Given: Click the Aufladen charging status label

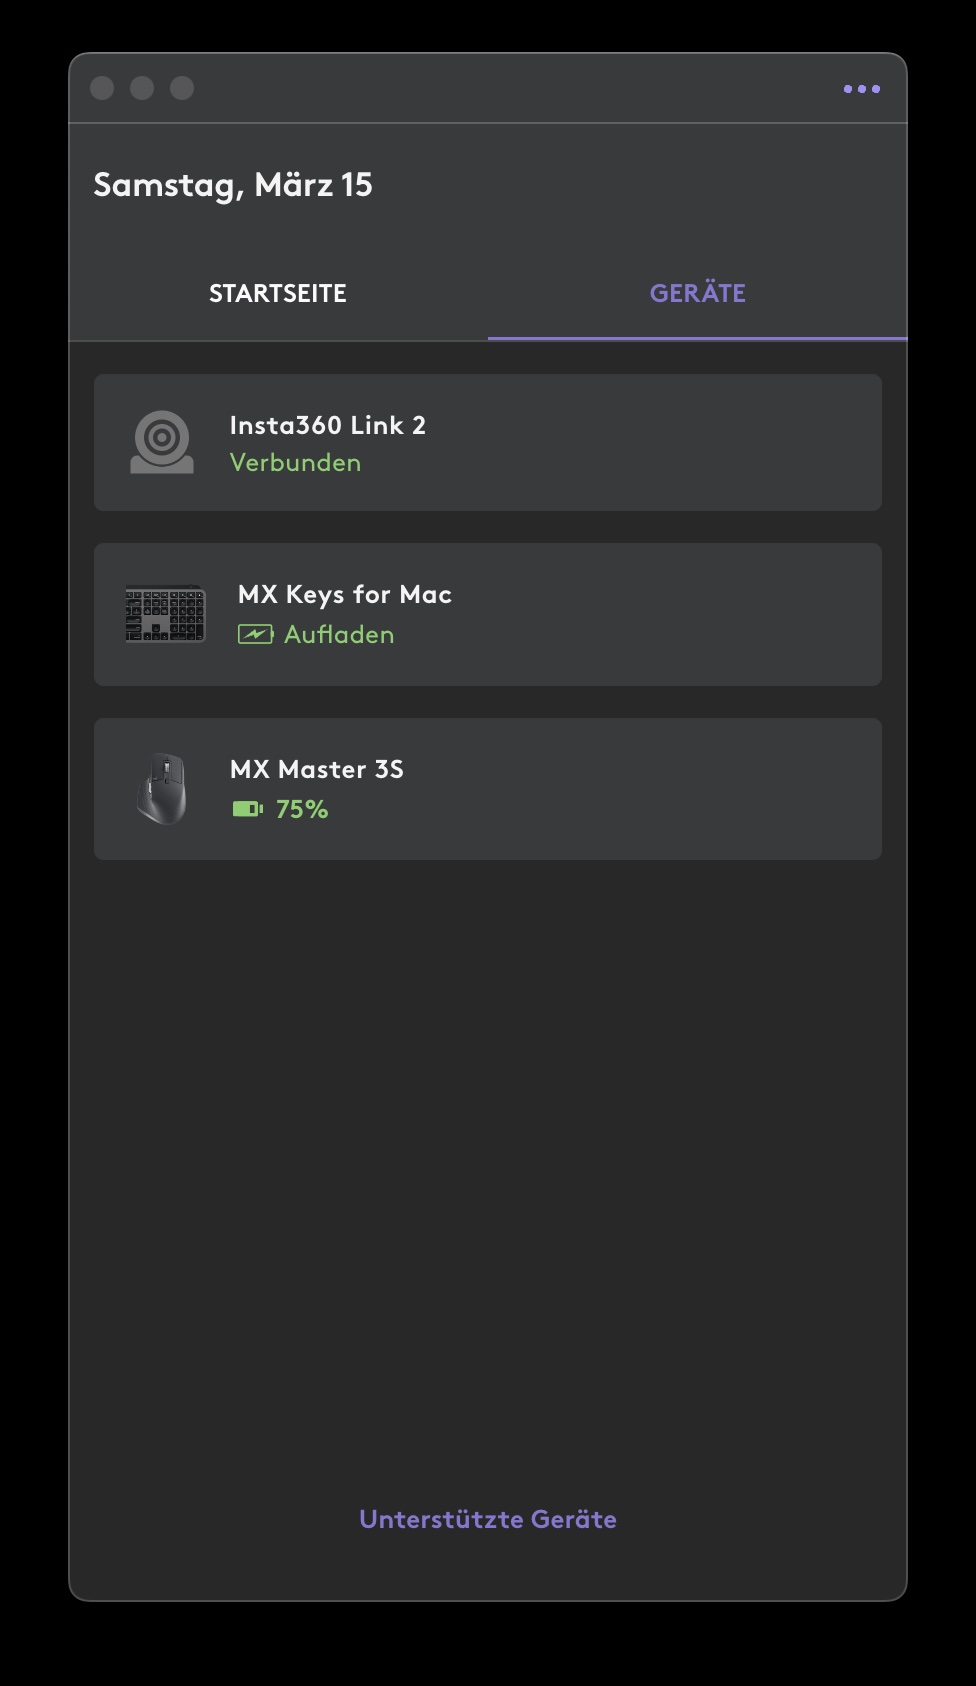Looking at the screenshot, I should tap(339, 634).
